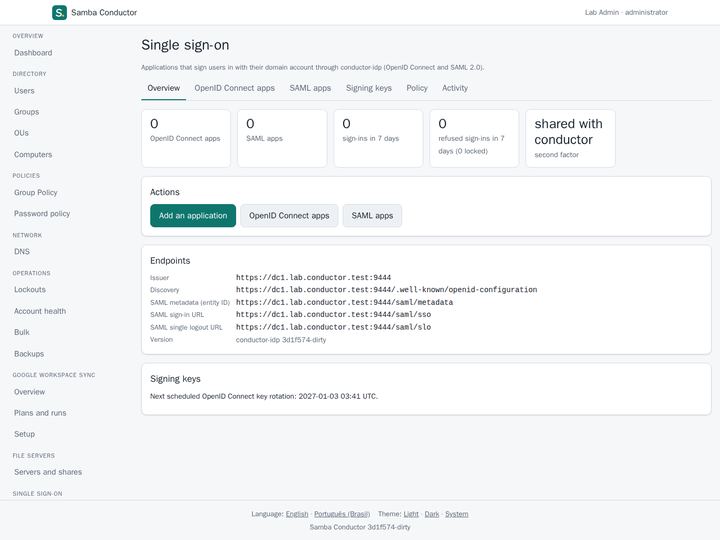Switch to the Policy tab
This screenshot has width=720, height=540.
tap(417, 88)
